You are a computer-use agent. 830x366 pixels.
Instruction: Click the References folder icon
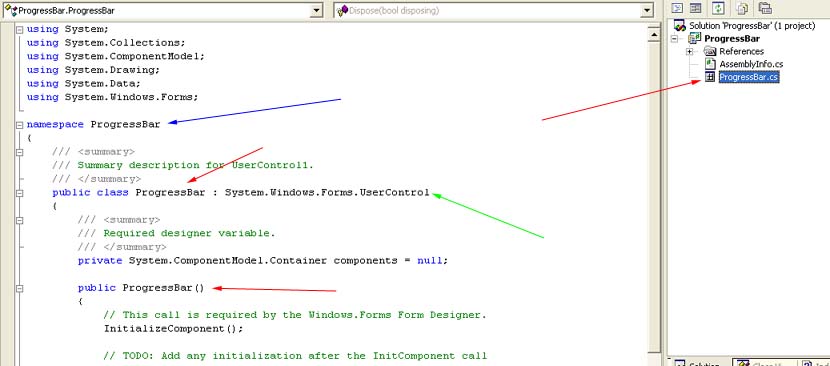click(710, 51)
